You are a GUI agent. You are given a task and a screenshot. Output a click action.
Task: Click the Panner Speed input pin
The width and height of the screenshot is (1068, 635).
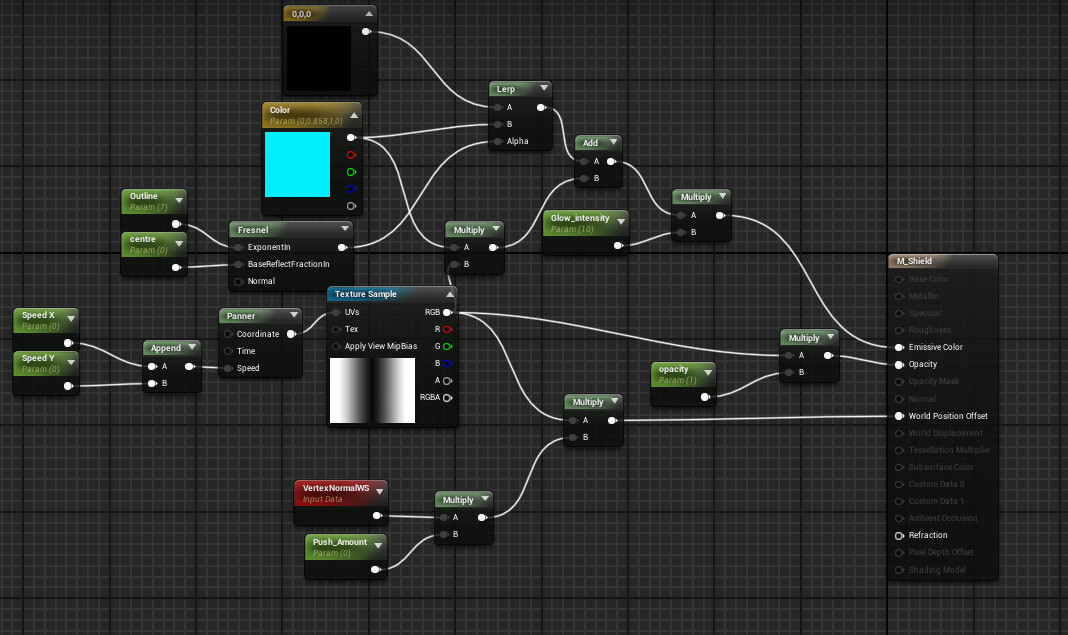coord(229,368)
